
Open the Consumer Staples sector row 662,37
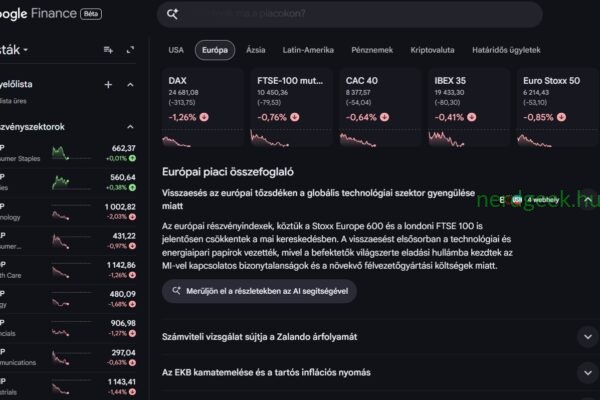pyautogui.click(x=68, y=153)
